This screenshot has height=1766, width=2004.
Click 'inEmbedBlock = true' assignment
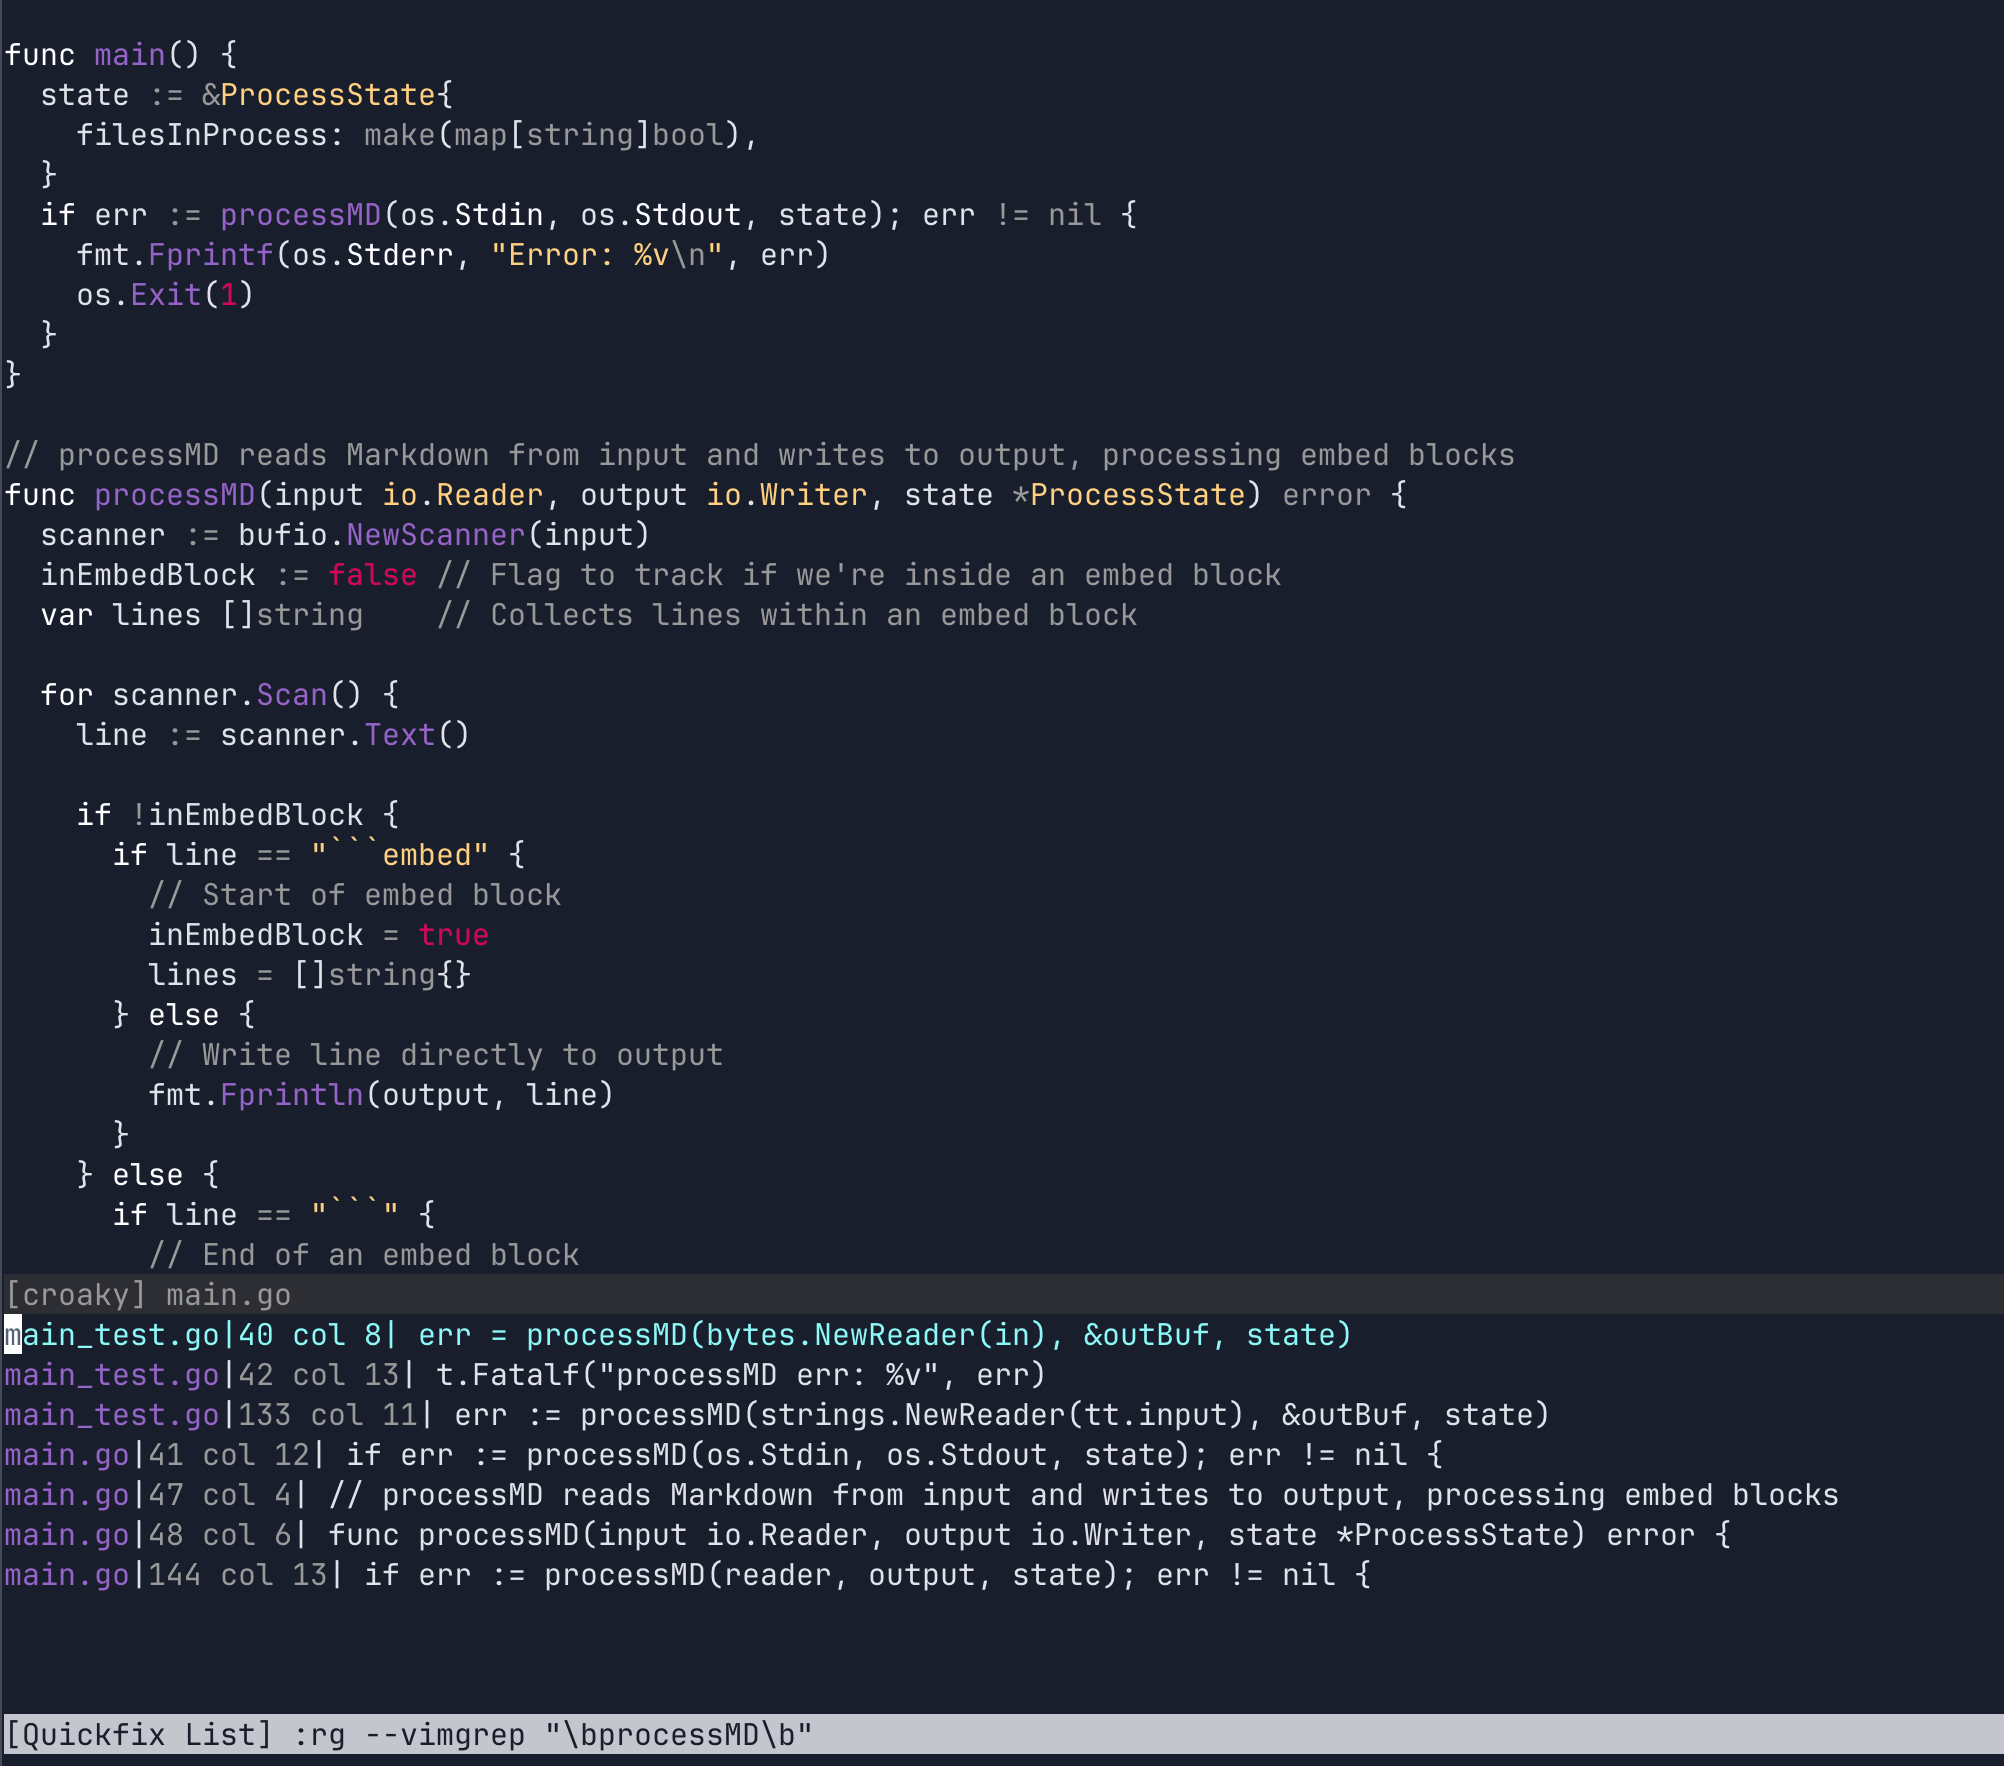319,935
